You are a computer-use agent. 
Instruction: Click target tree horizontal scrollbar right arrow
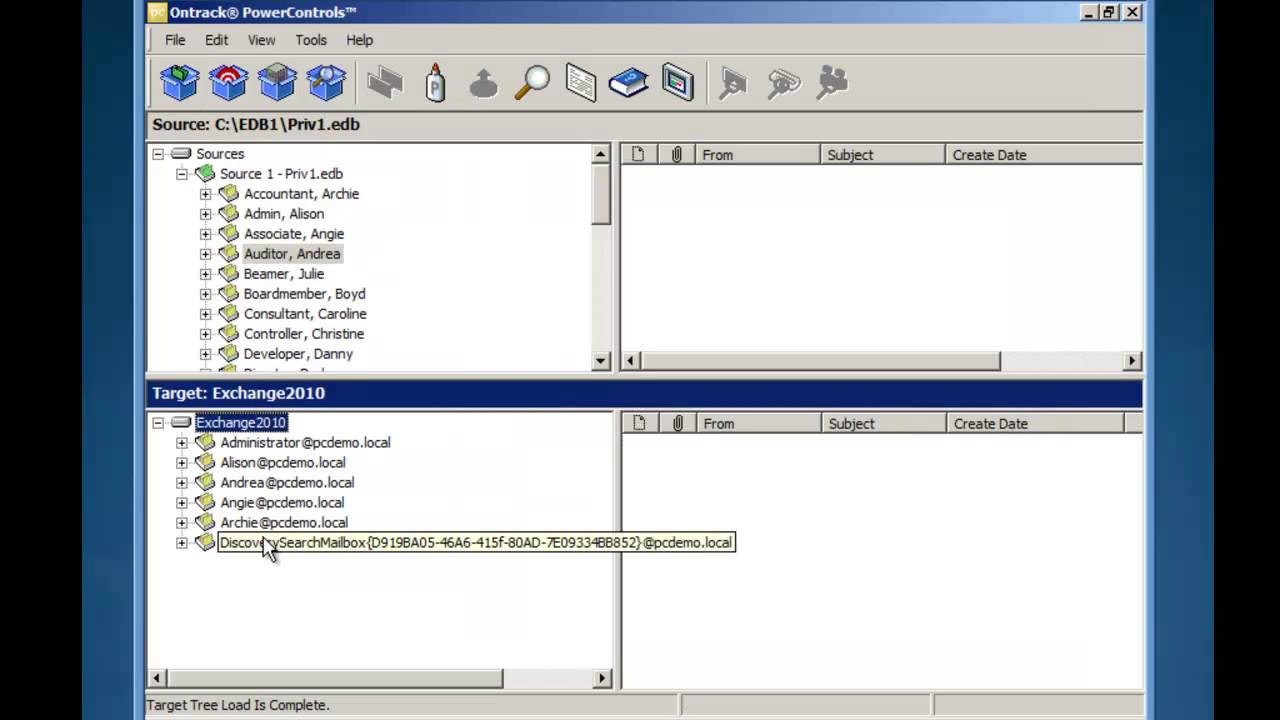602,678
